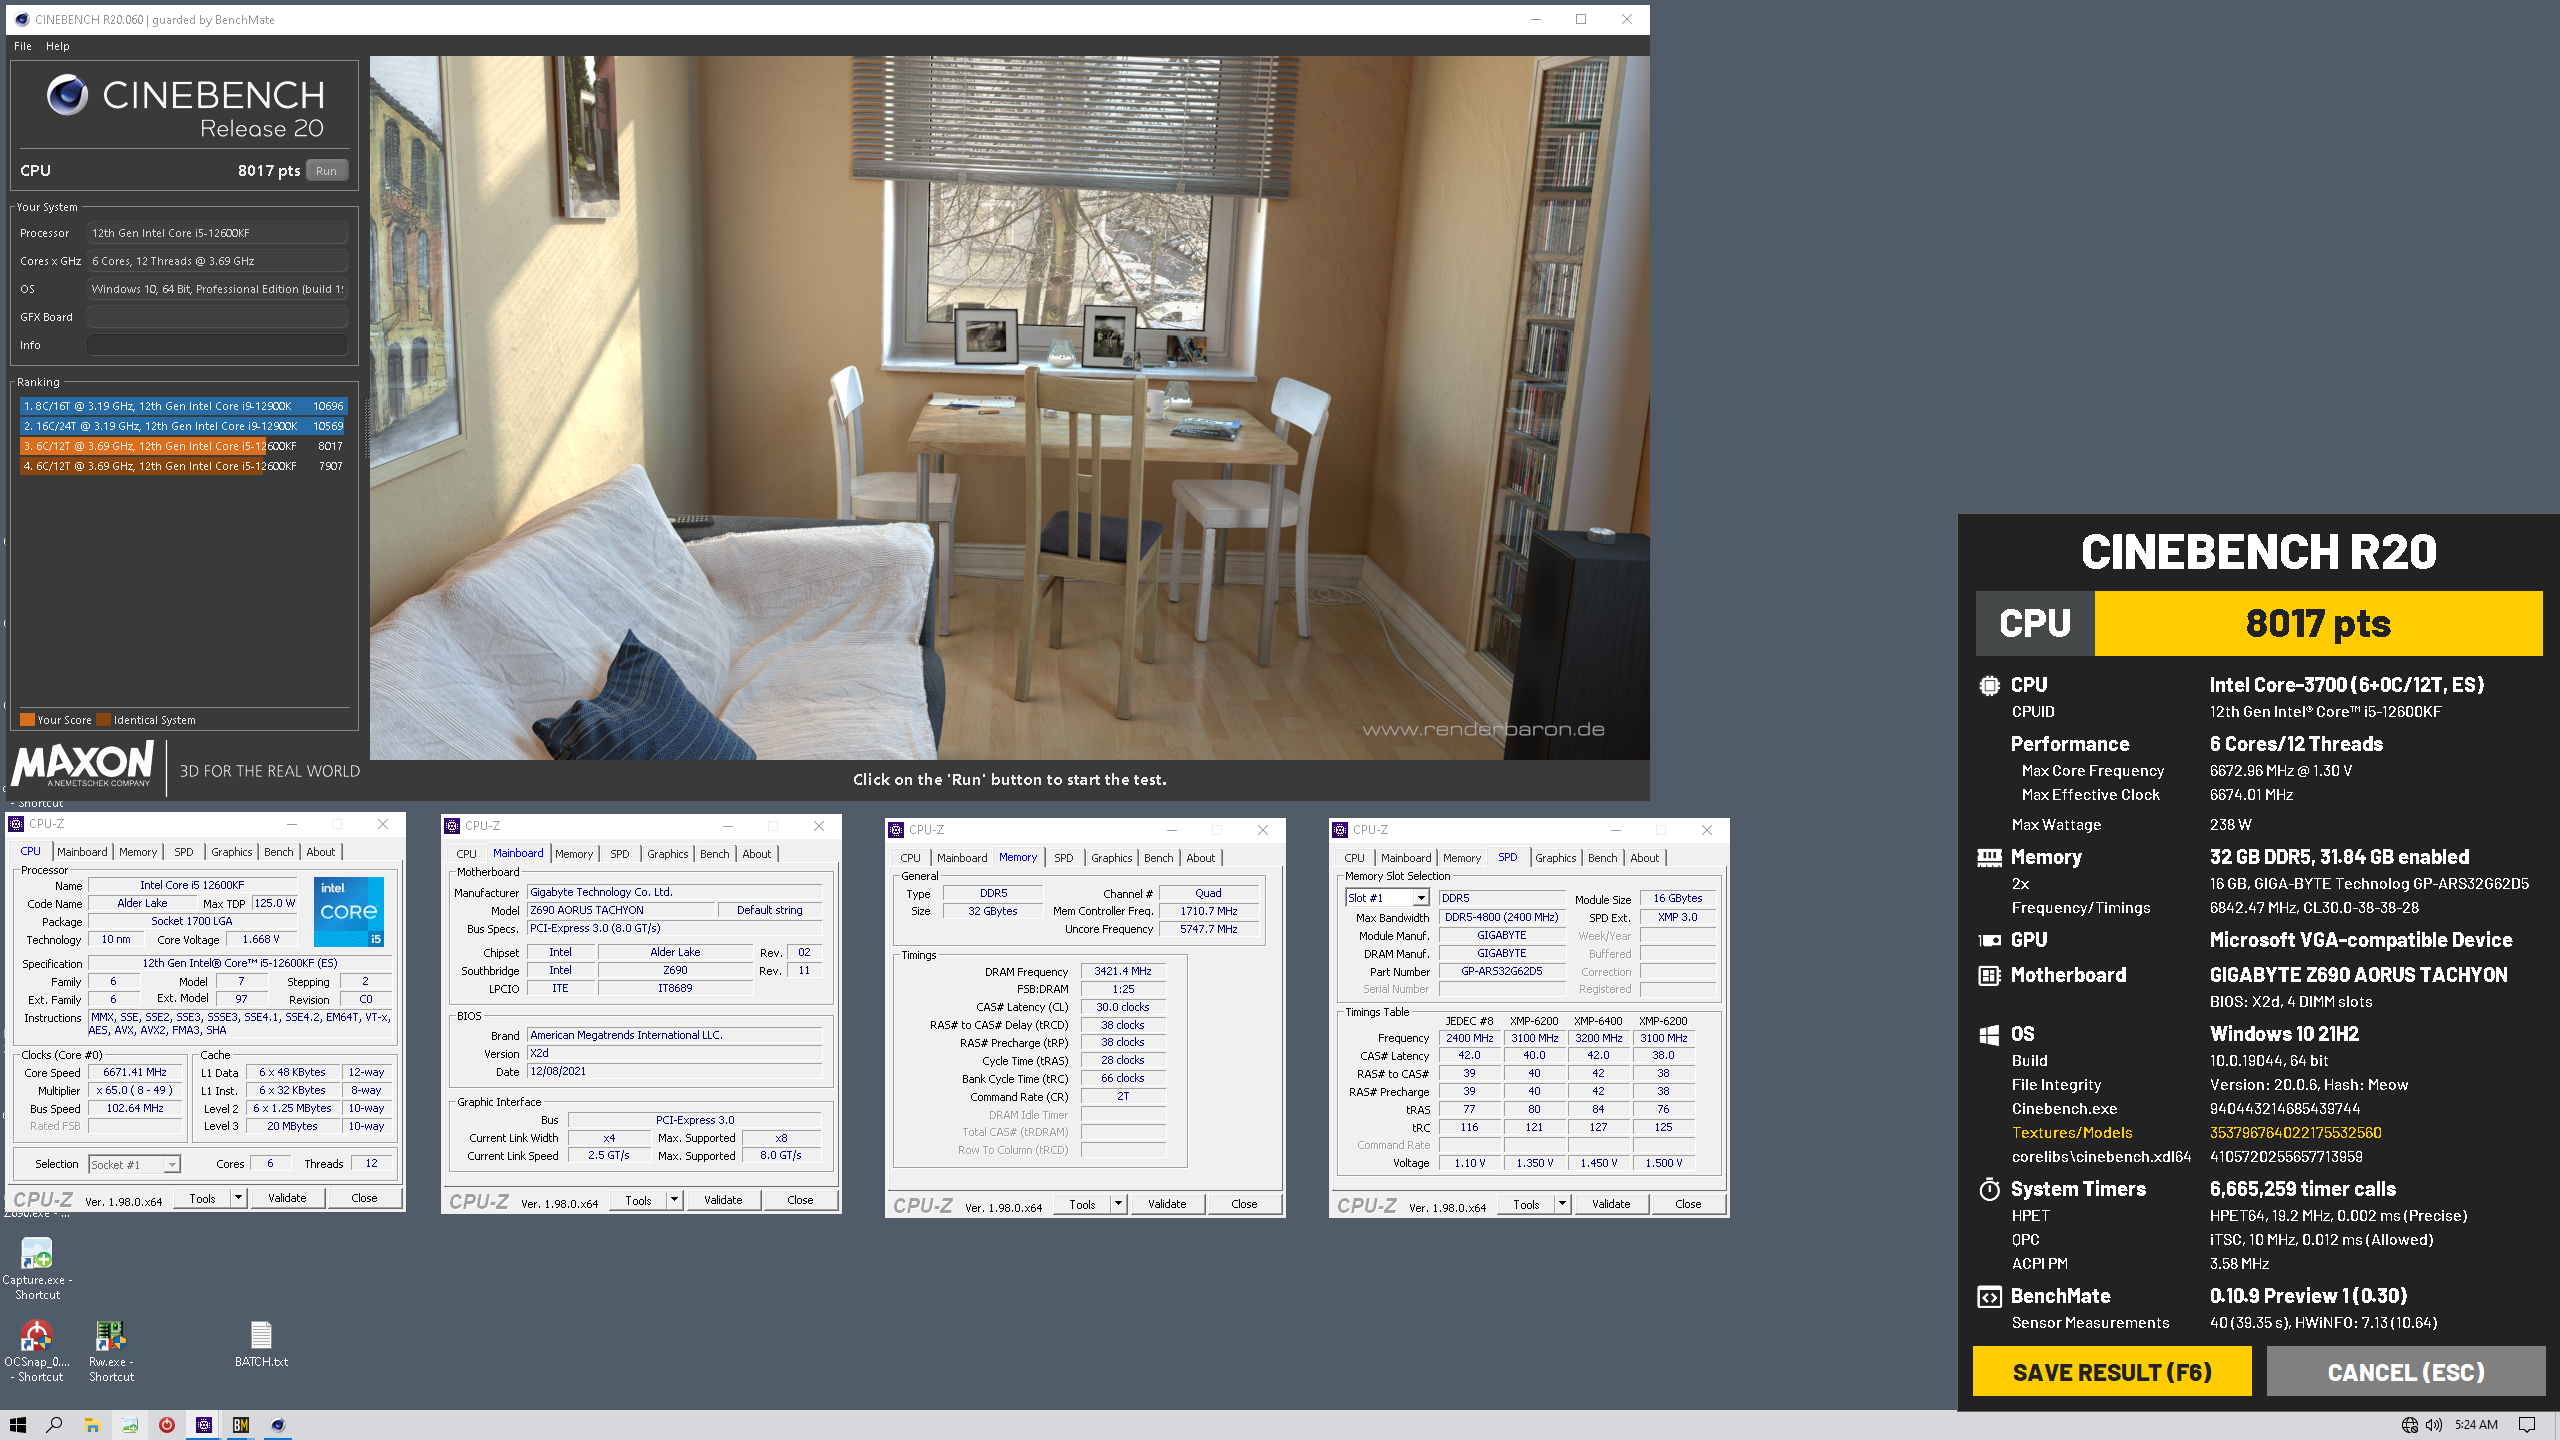Image resolution: width=2560 pixels, height=1440 pixels.
Task: Click the BenchMate code icon in result panel
Action: coord(1989,1297)
